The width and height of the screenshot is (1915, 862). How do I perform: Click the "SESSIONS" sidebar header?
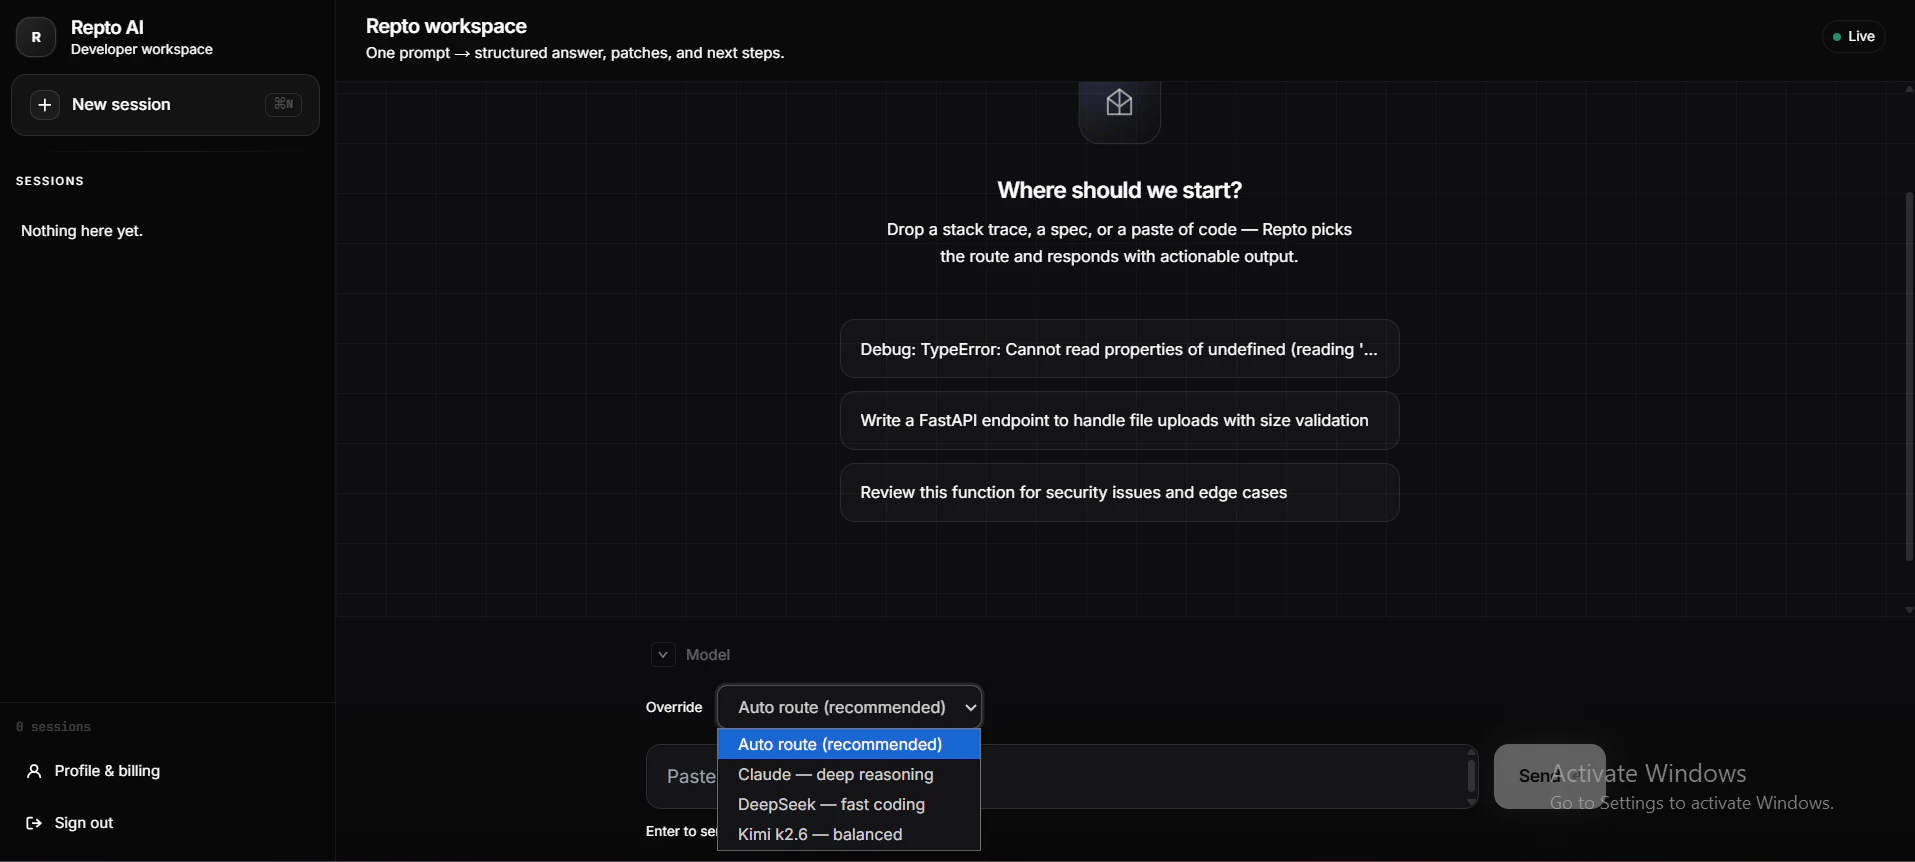[x=50, y=181]
